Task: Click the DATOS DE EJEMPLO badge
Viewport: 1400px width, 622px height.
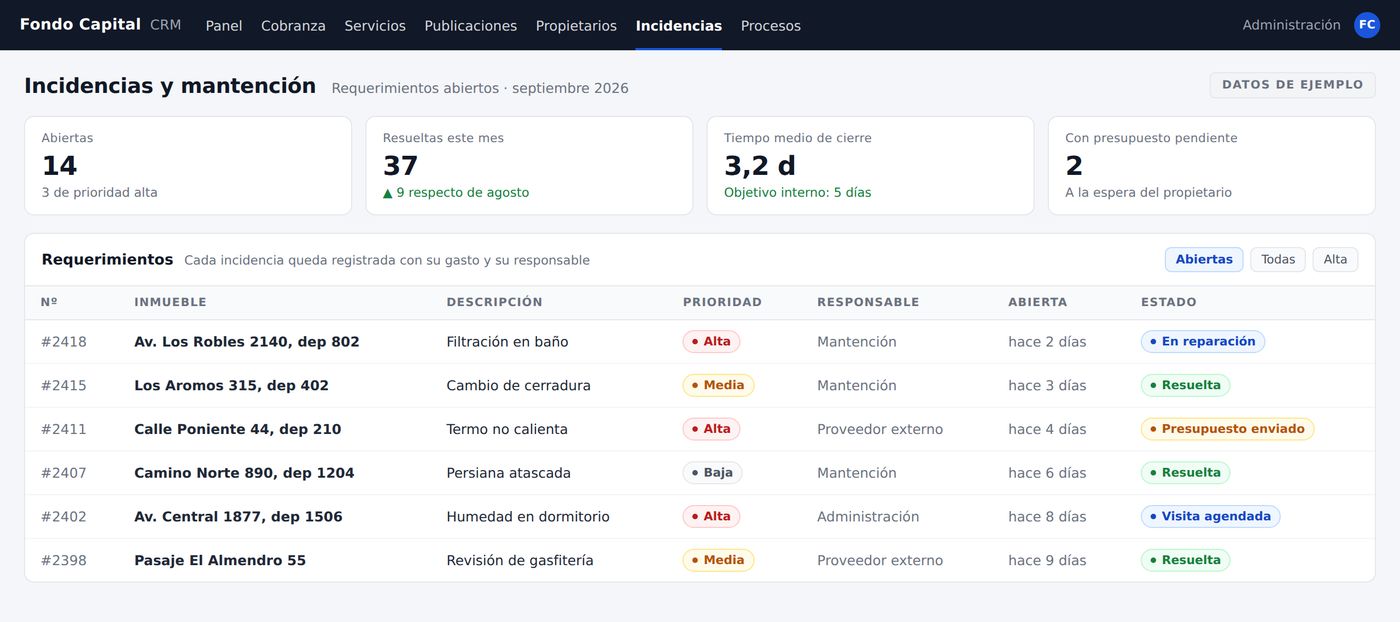Action: (1292, 85)
